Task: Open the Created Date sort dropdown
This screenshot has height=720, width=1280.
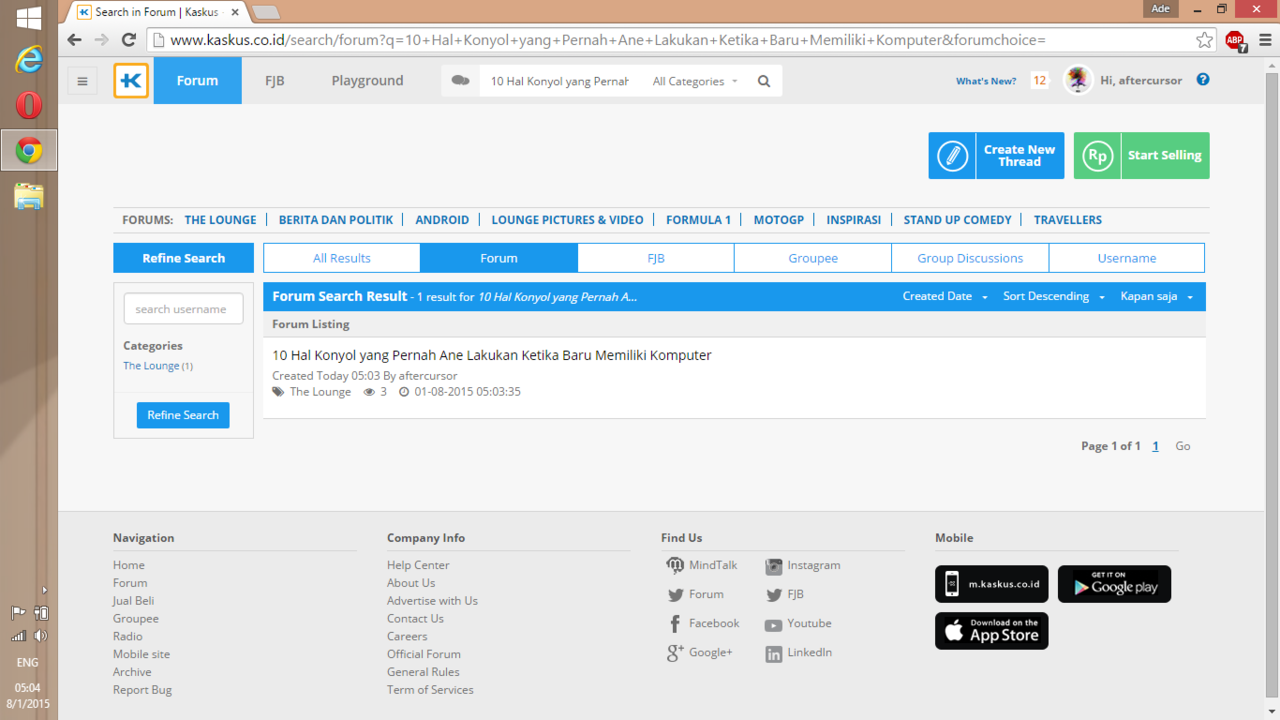Action: point(945,296)
